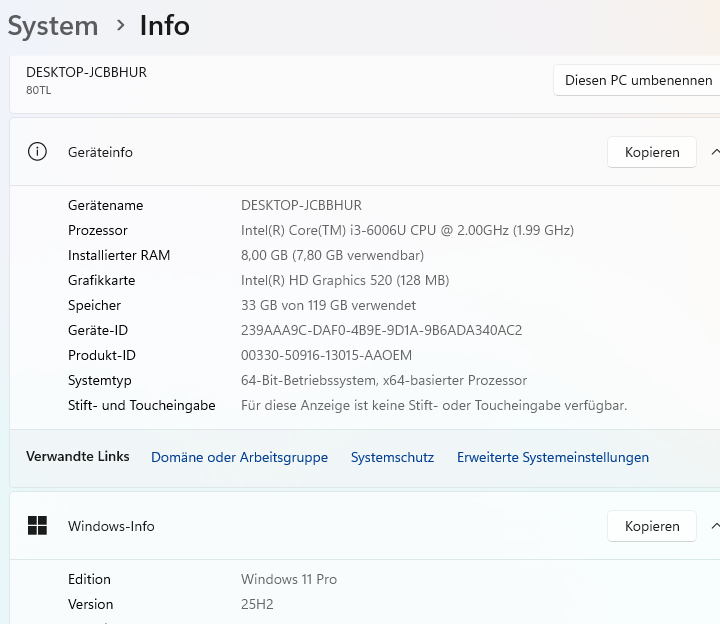Click the Edition label
Screen dimensions: 720x624
[89, 579]
